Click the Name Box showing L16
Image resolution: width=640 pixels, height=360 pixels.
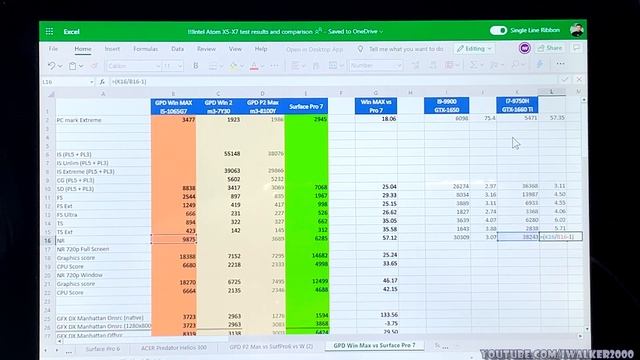click(65, 82)
